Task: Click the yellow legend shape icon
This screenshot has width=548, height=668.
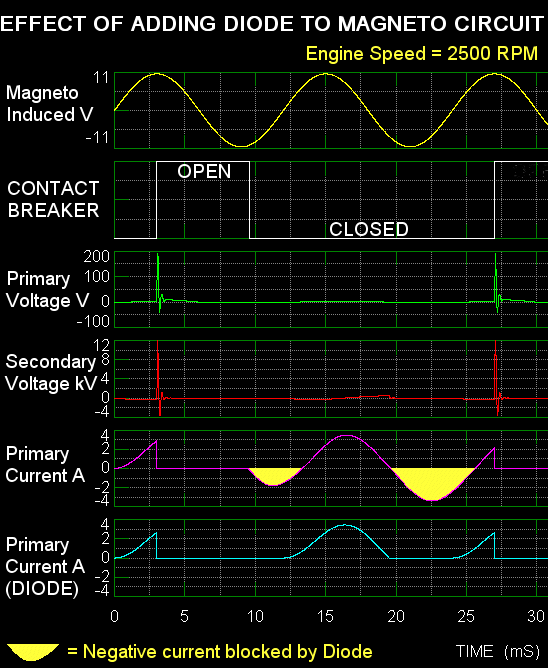Action: click(33, 652)
